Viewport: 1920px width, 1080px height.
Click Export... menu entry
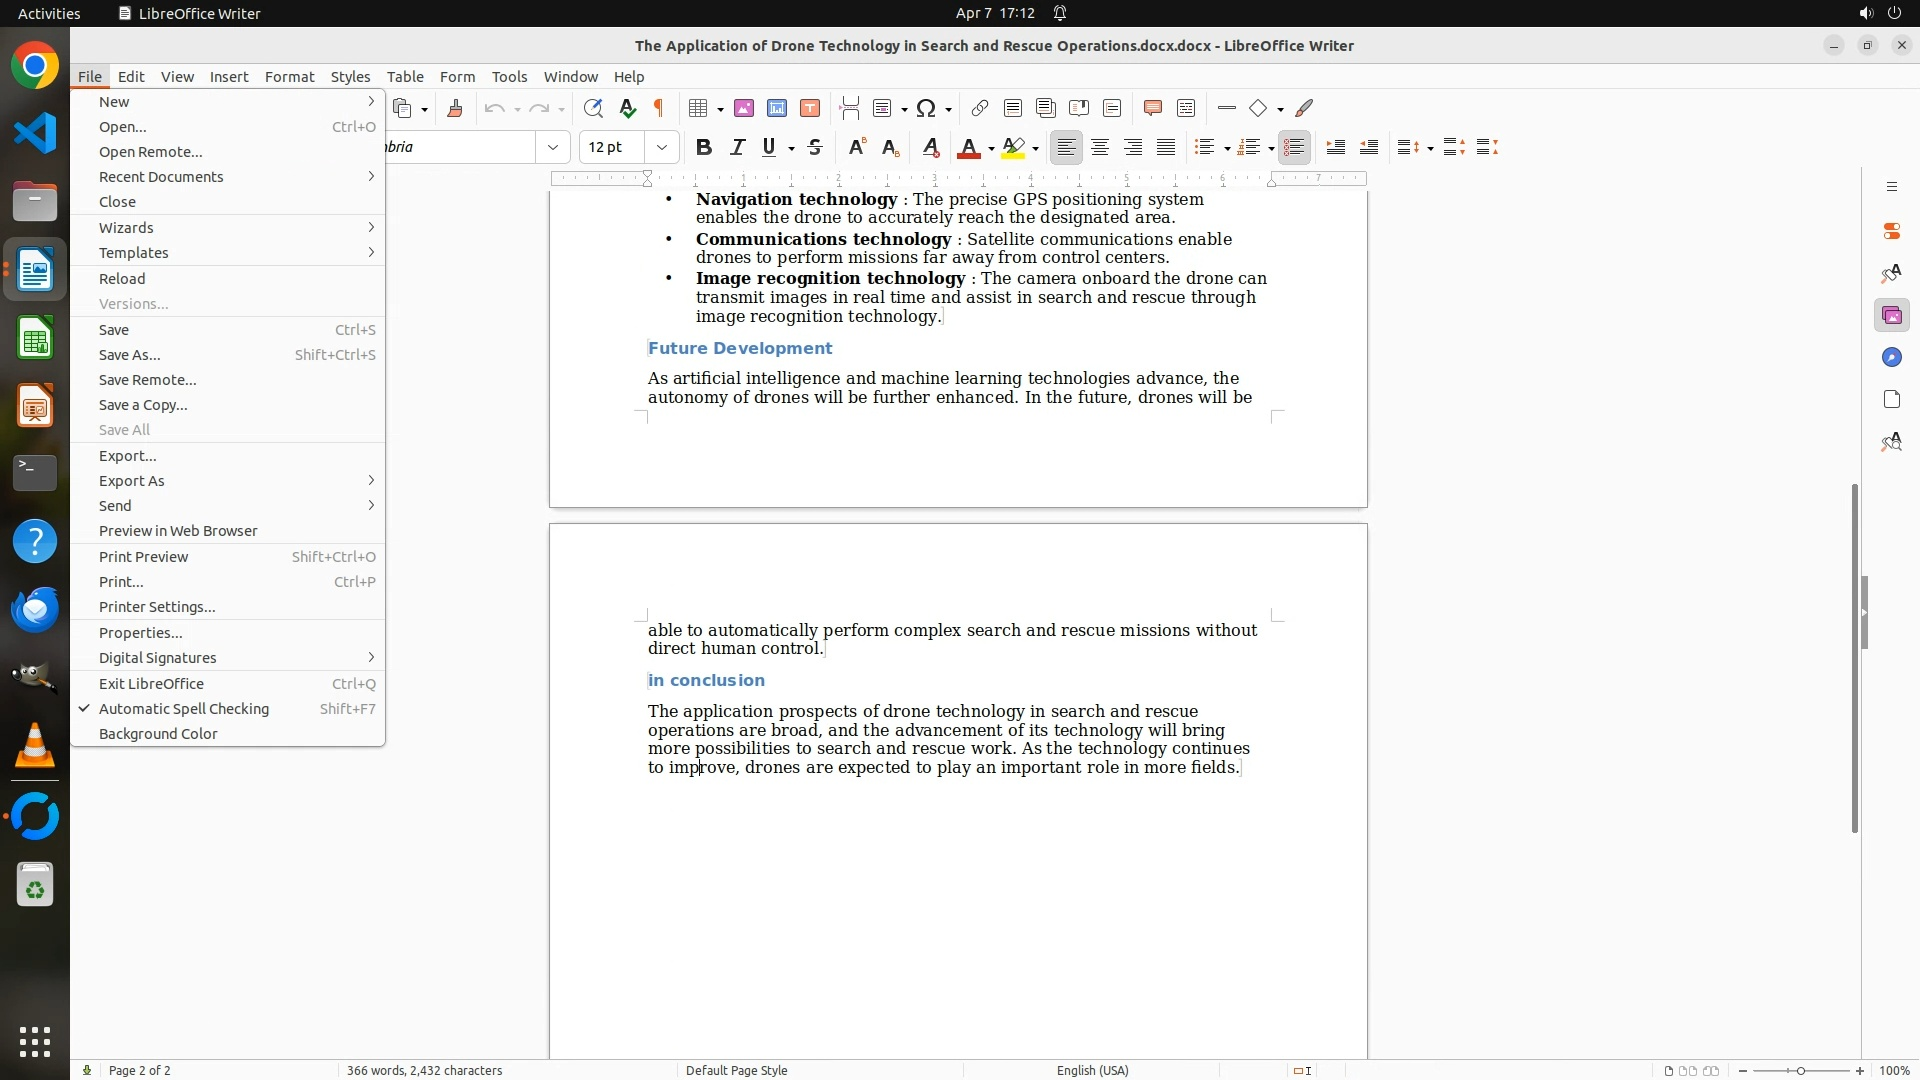[128, 456]
